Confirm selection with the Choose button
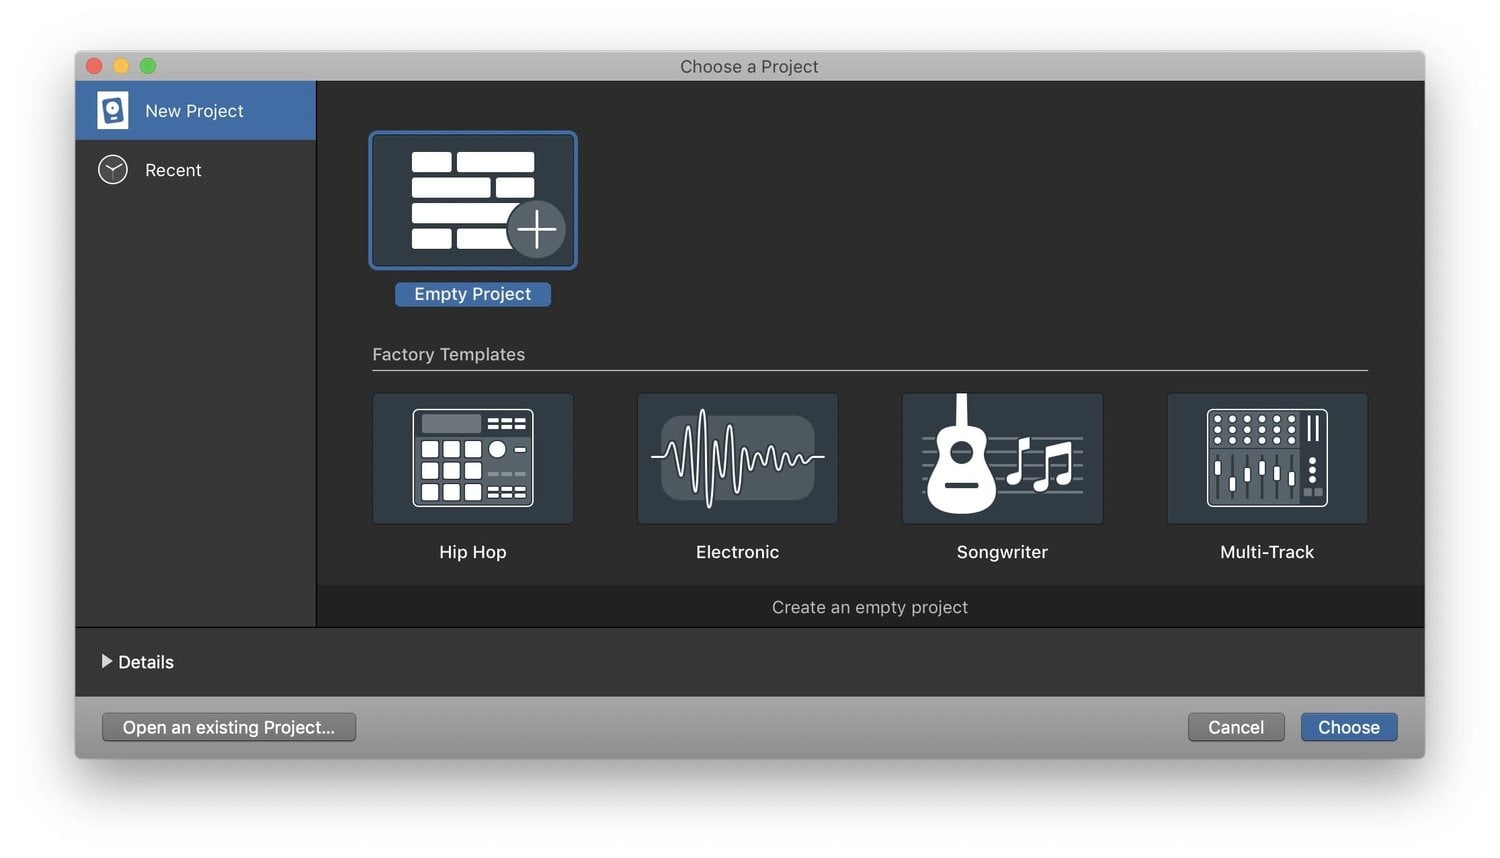Image resolution: width=1500 pixels, height=858 pixels. pos(1348,727)
